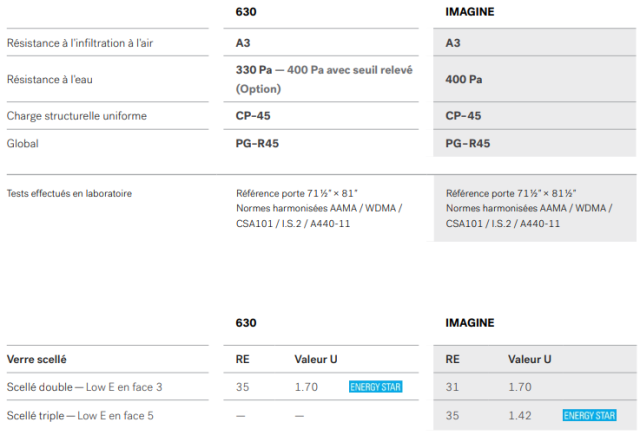Click the Résistance à l'infiltration à l'air row label
Image resolution: width=640 pixels, height=435 pixels.
pyautogui.click(x=80, y=43)
